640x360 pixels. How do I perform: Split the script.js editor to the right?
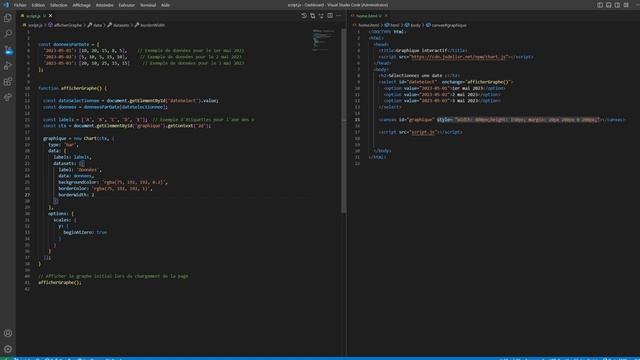(330, 16)
